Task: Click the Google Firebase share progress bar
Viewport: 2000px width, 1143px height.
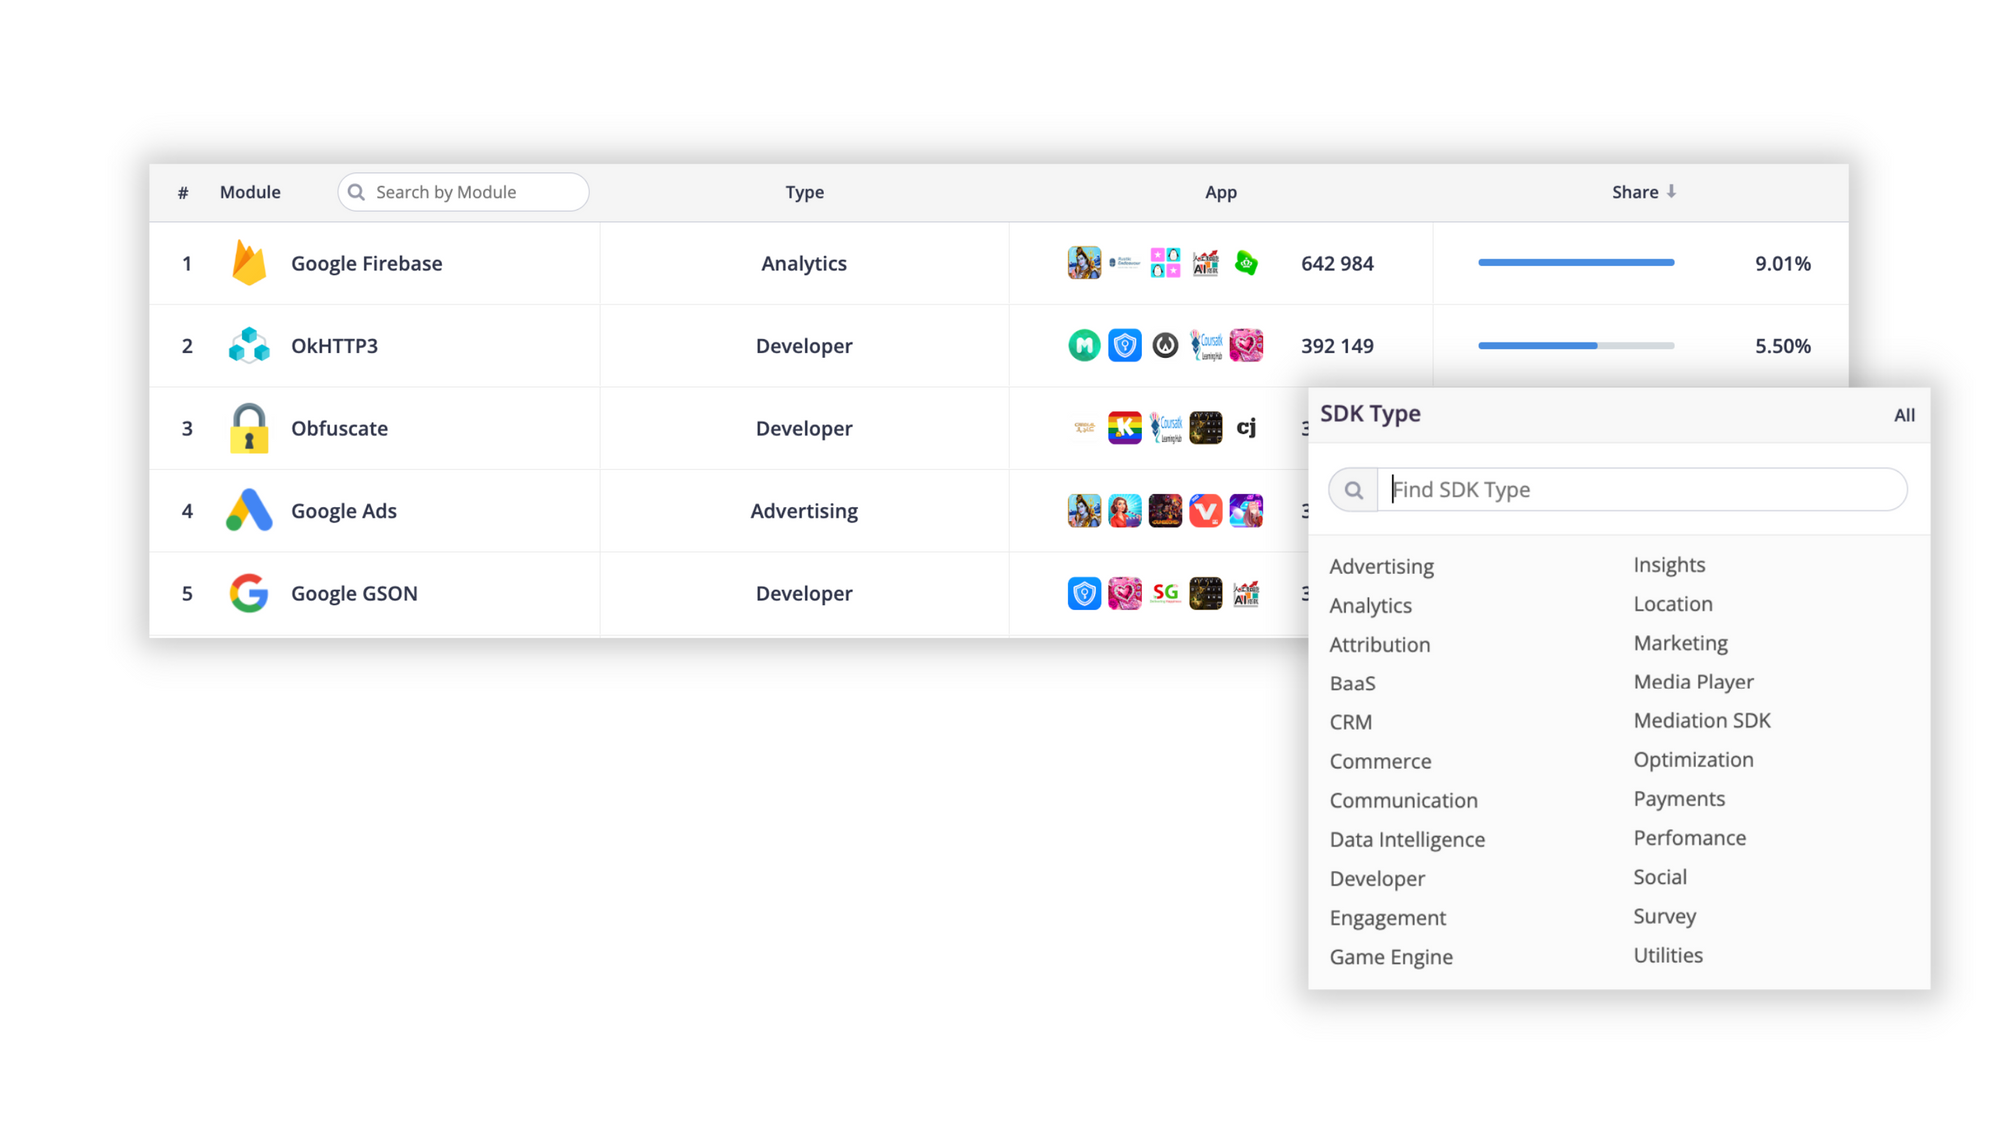Action: click(x=1576, y=263)
